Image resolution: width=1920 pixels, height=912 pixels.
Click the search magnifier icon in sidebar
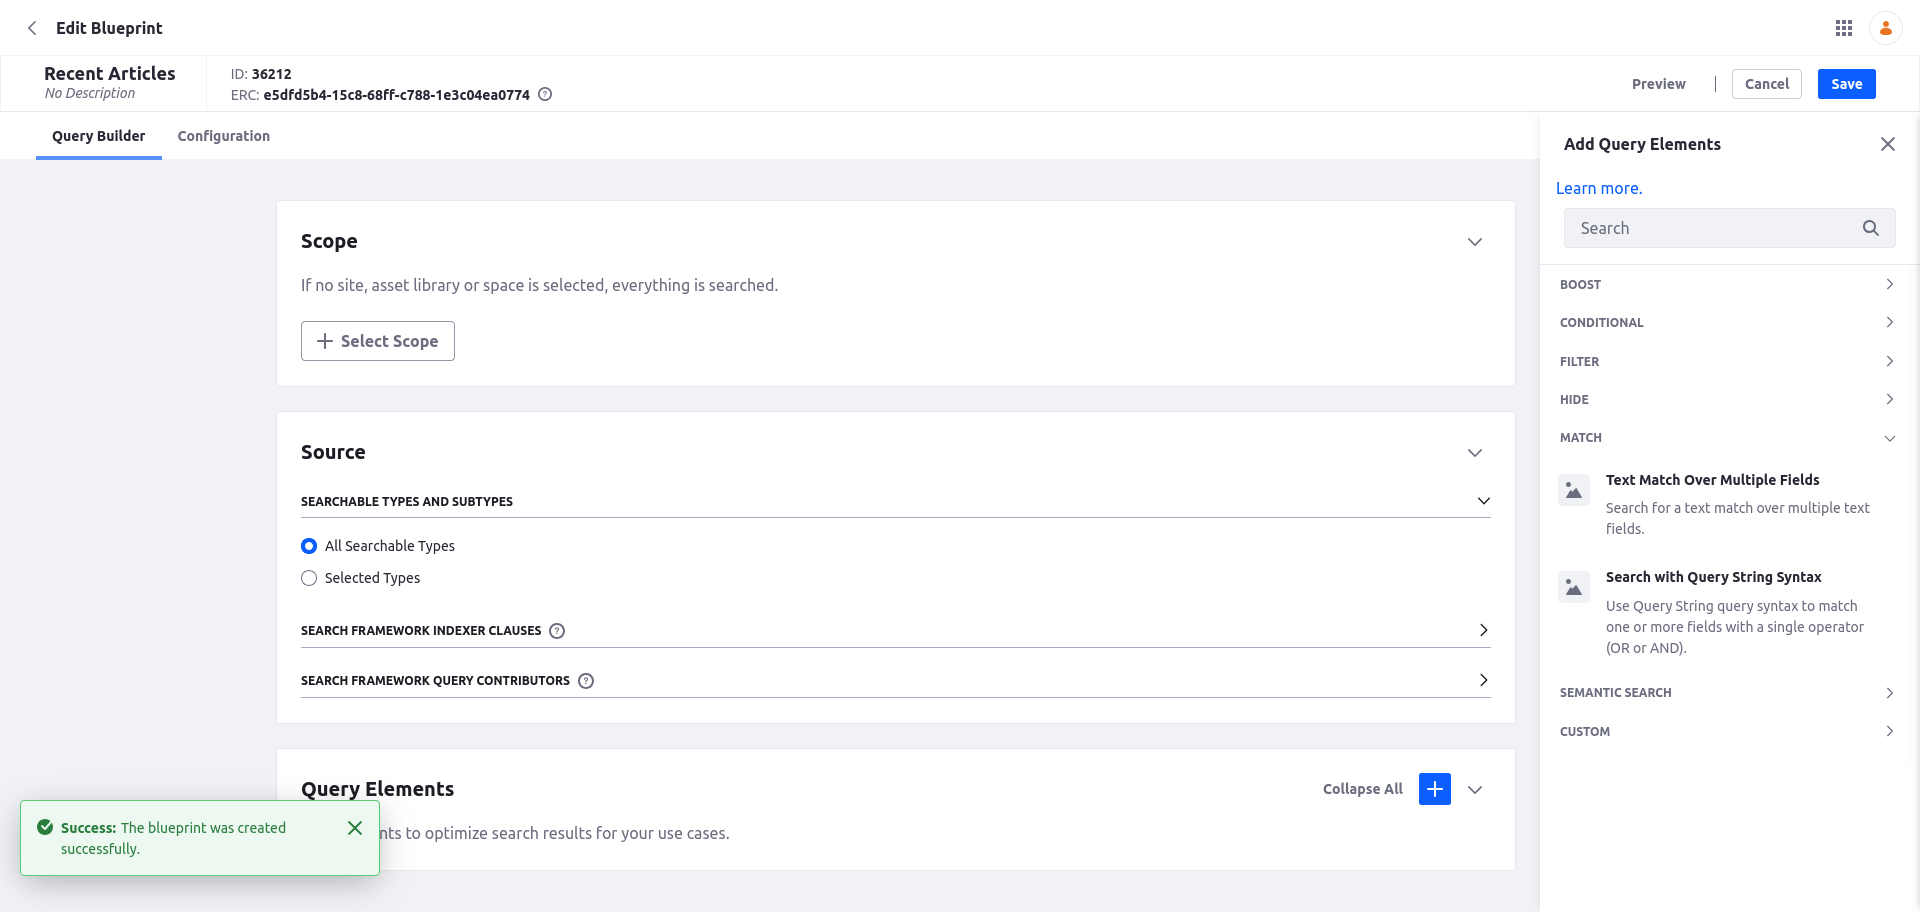coord(1870,228)
